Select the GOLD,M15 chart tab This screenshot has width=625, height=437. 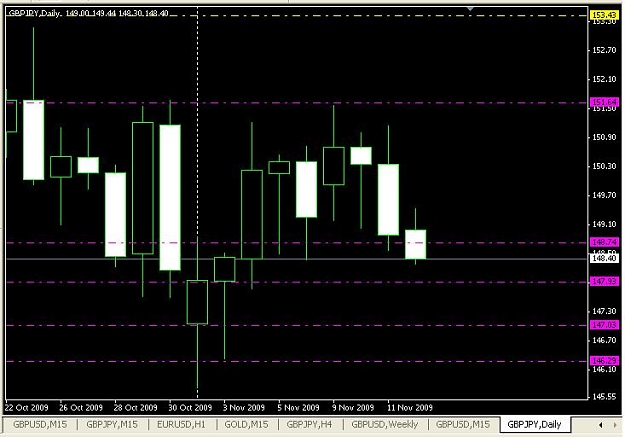(x=246, y=424)
